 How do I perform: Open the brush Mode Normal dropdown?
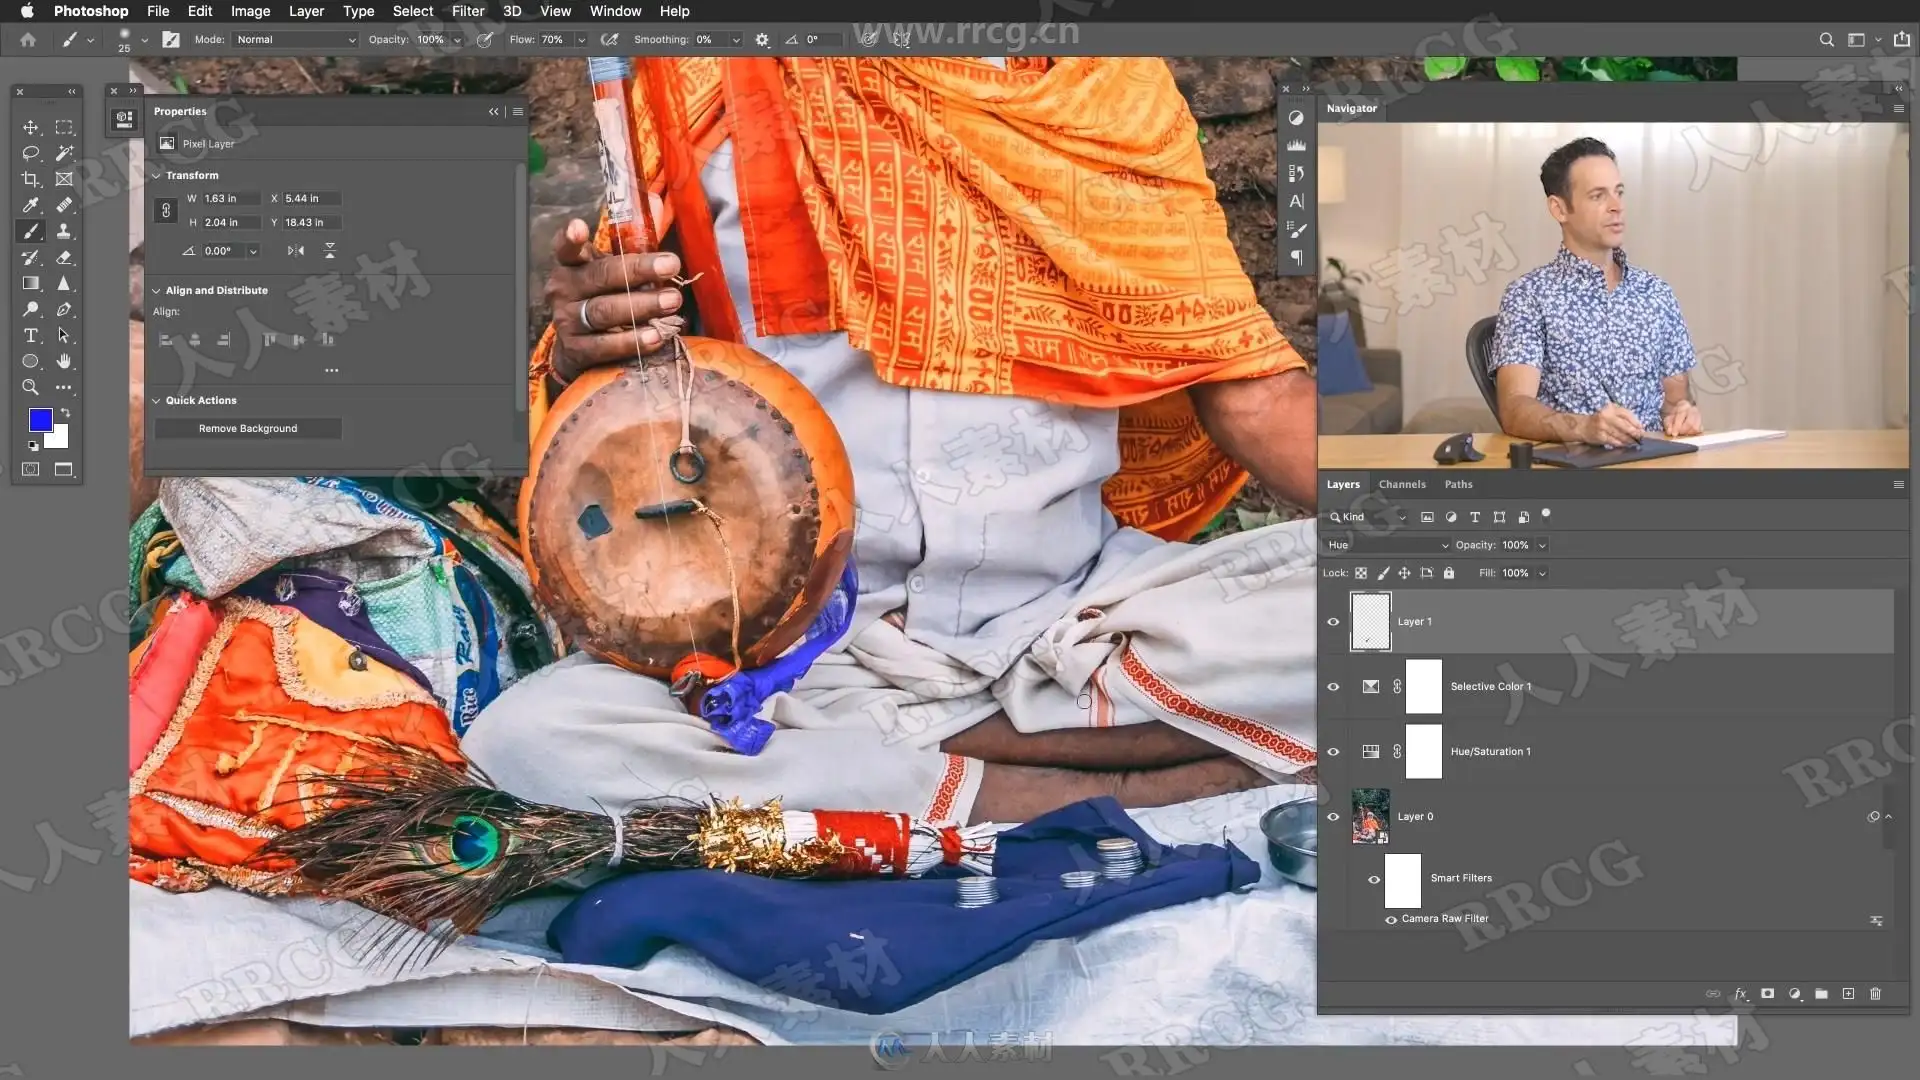pyautogui.click(x=295, y=40)
